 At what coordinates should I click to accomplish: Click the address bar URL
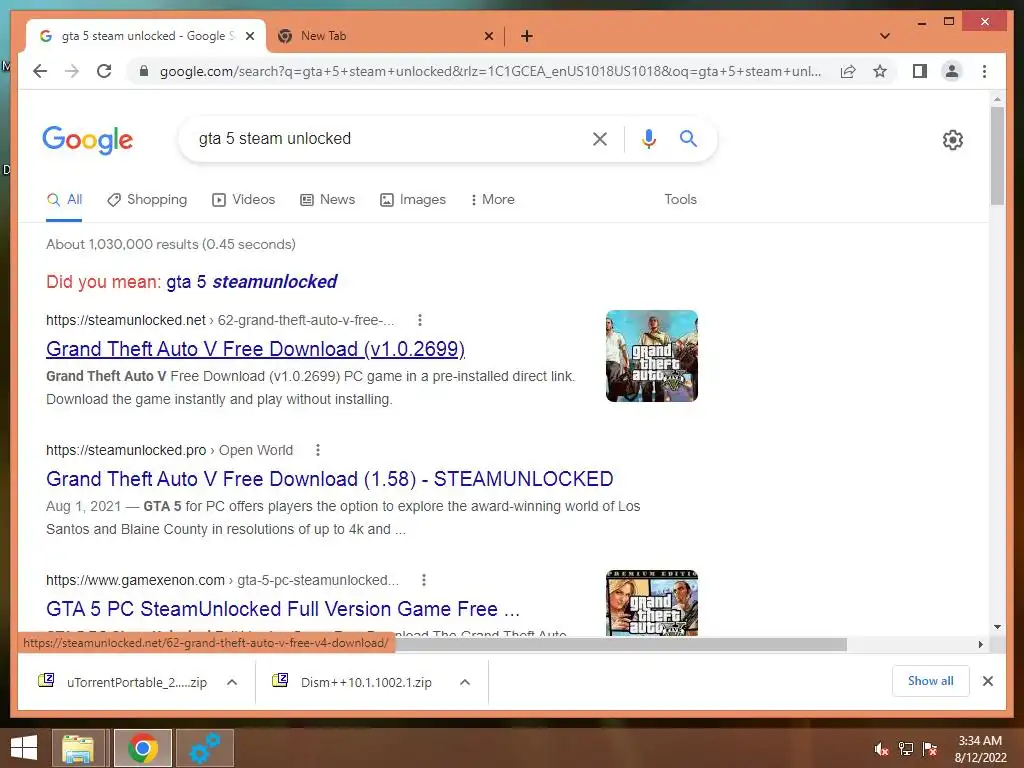(x=490, y=71)
